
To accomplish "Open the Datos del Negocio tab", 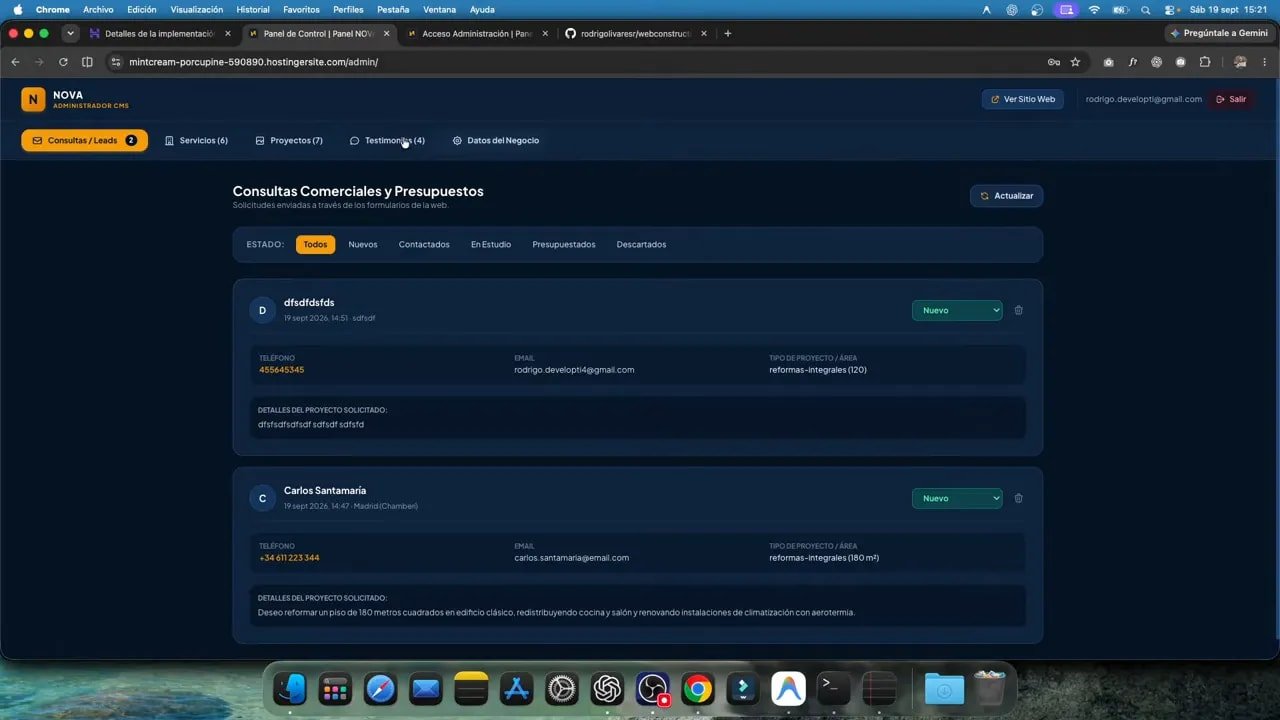I will point(496,141).
